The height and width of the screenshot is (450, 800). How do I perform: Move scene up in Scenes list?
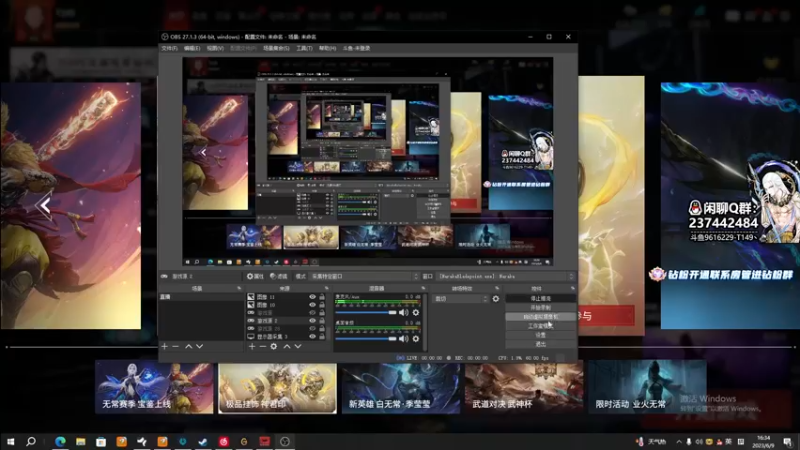(x=188, y=346)
